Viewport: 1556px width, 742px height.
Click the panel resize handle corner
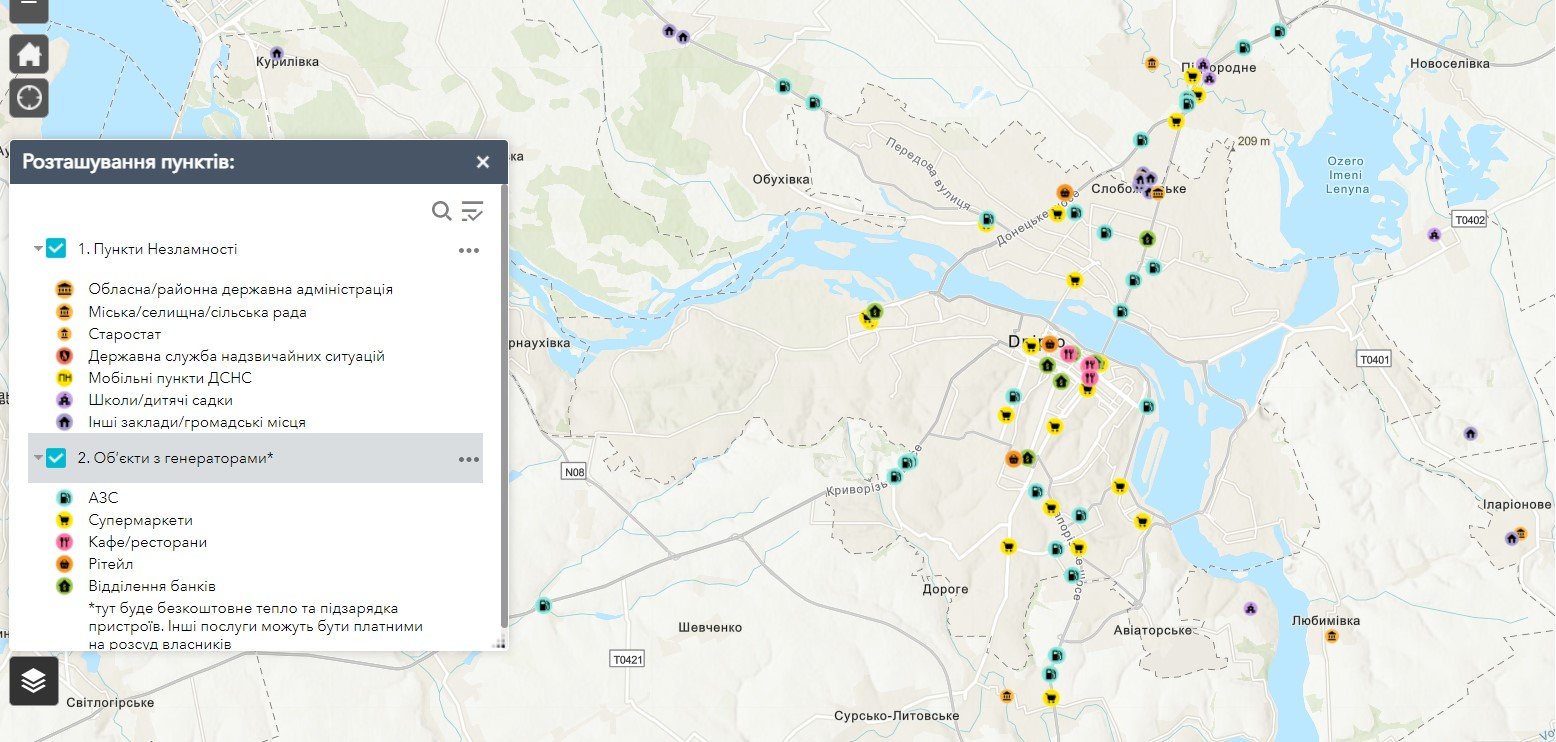click(501, 643)
